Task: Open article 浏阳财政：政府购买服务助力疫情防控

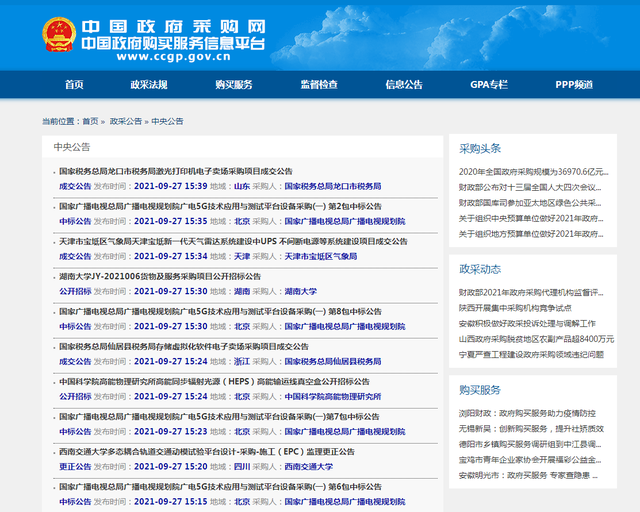Action: pyautogui.click(x=527, y=413)
